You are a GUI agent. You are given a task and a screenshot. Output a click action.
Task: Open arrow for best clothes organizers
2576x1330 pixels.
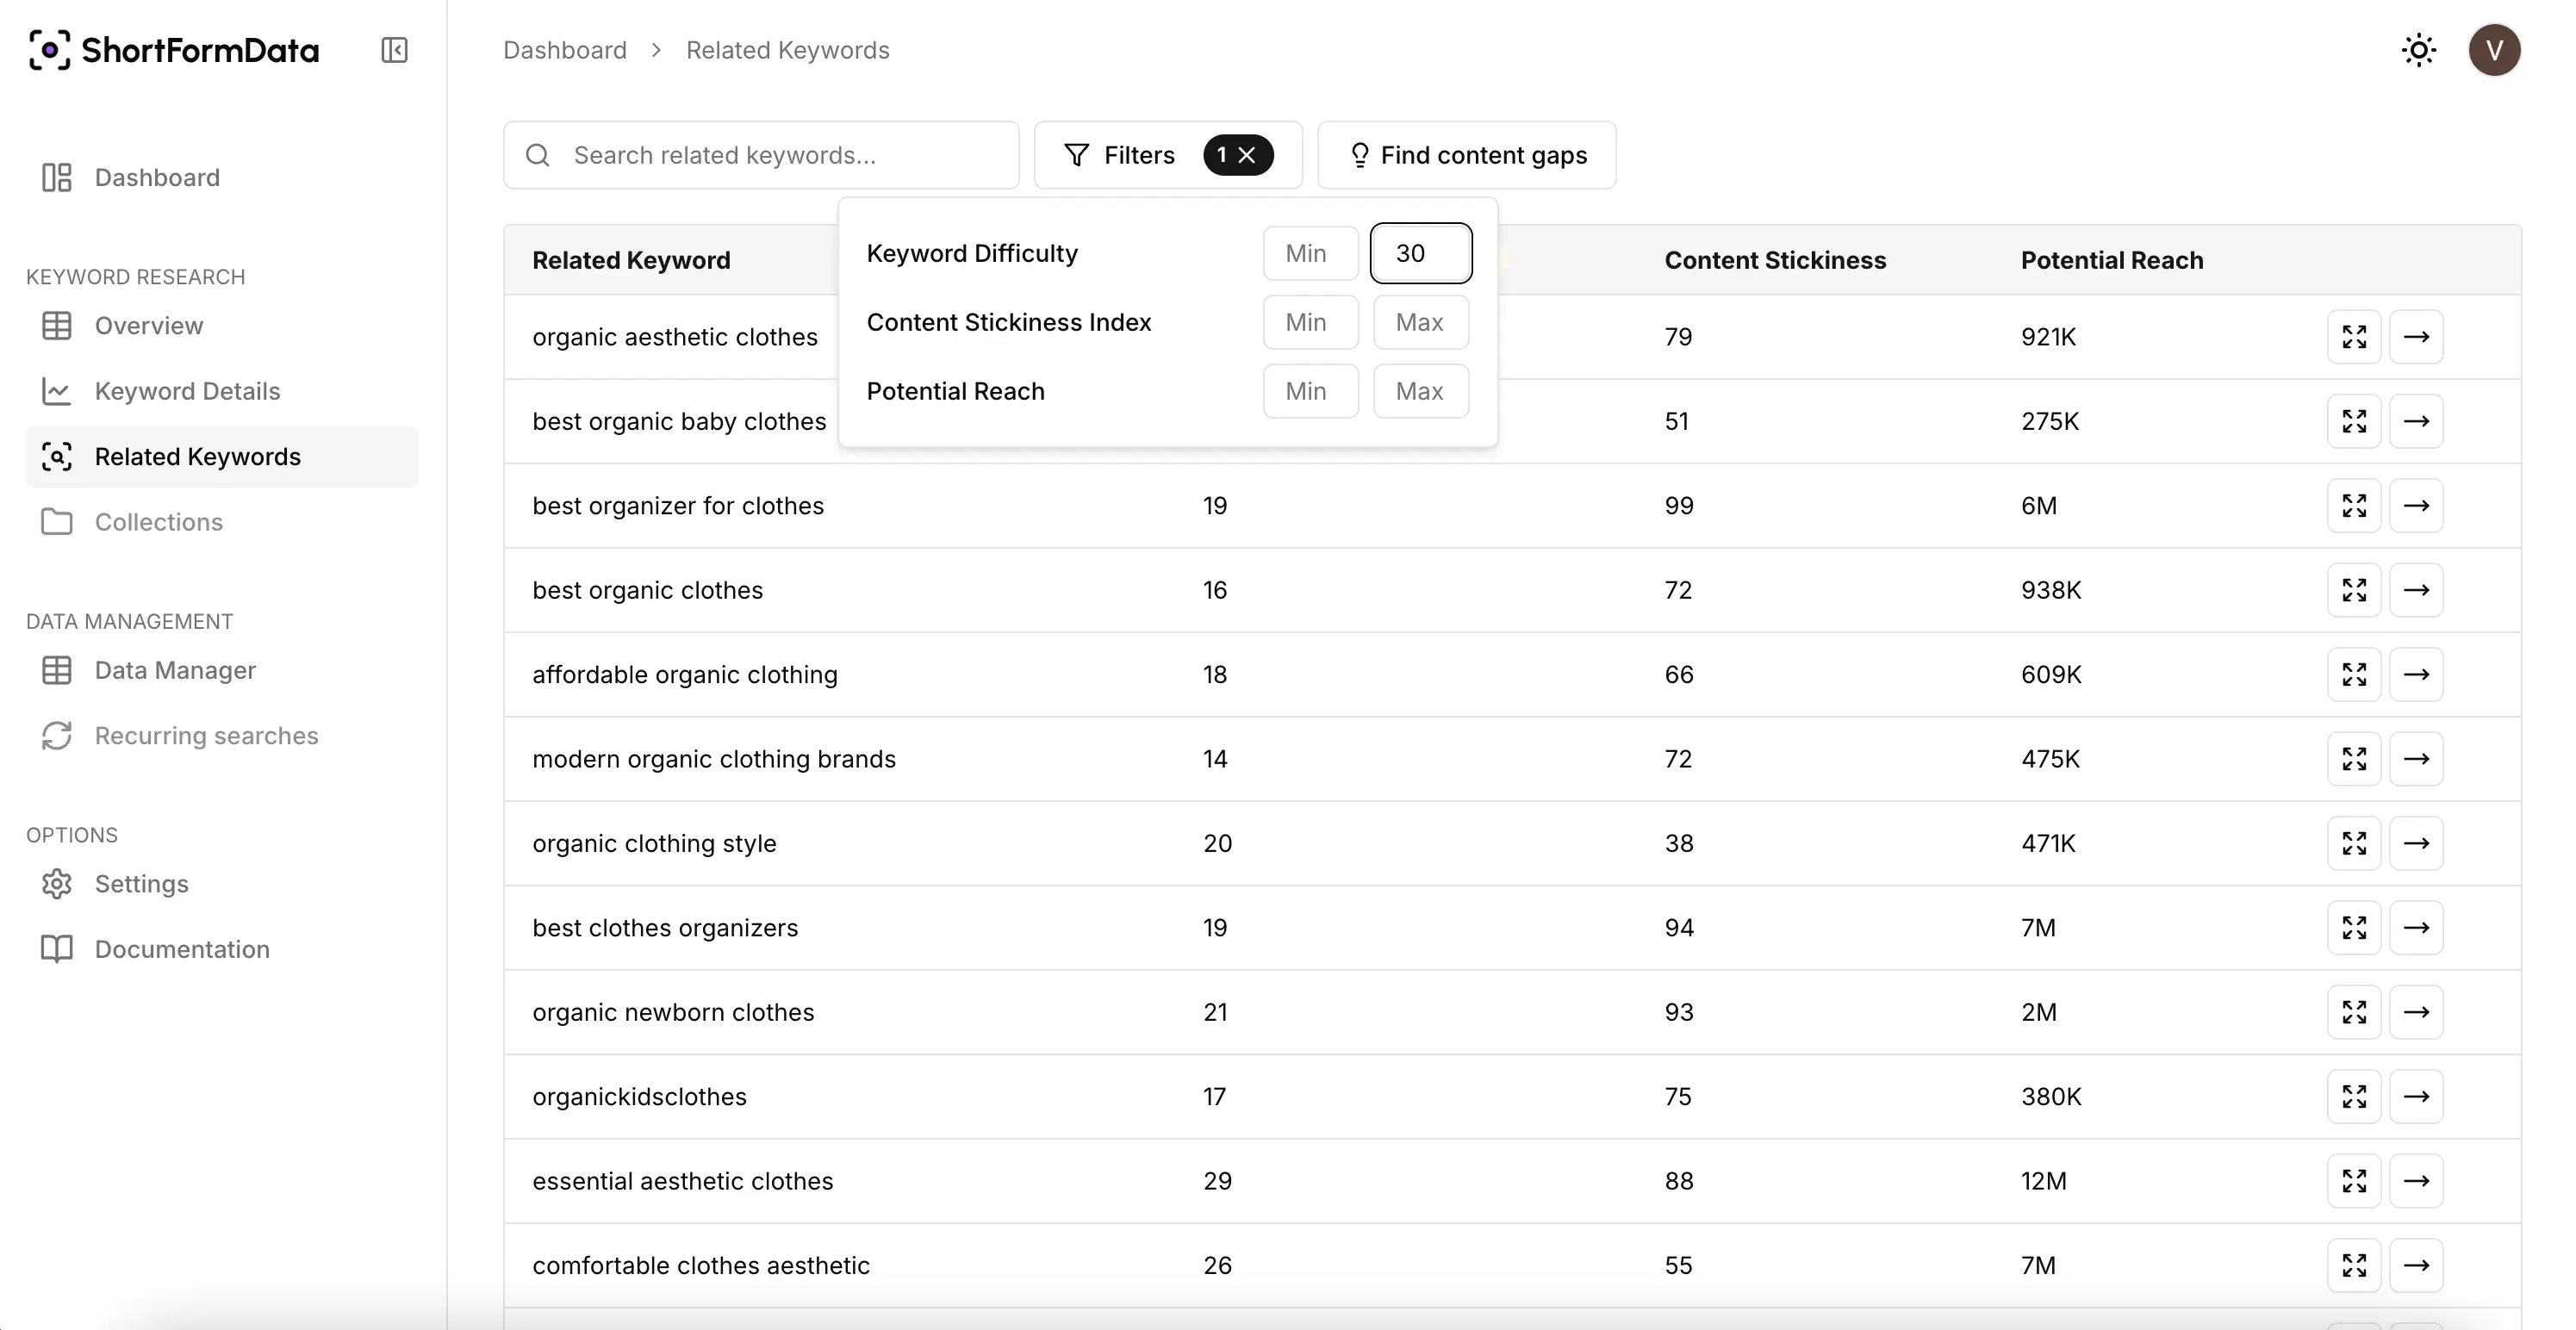(x=2416, y=928)
